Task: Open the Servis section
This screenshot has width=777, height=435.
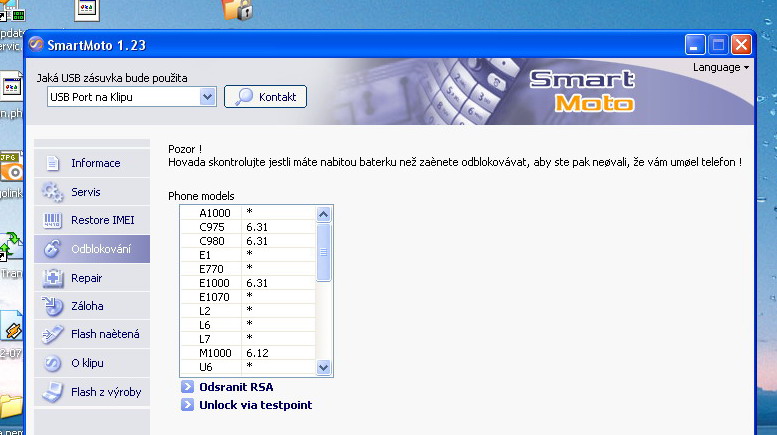Action: click(92, 192)
